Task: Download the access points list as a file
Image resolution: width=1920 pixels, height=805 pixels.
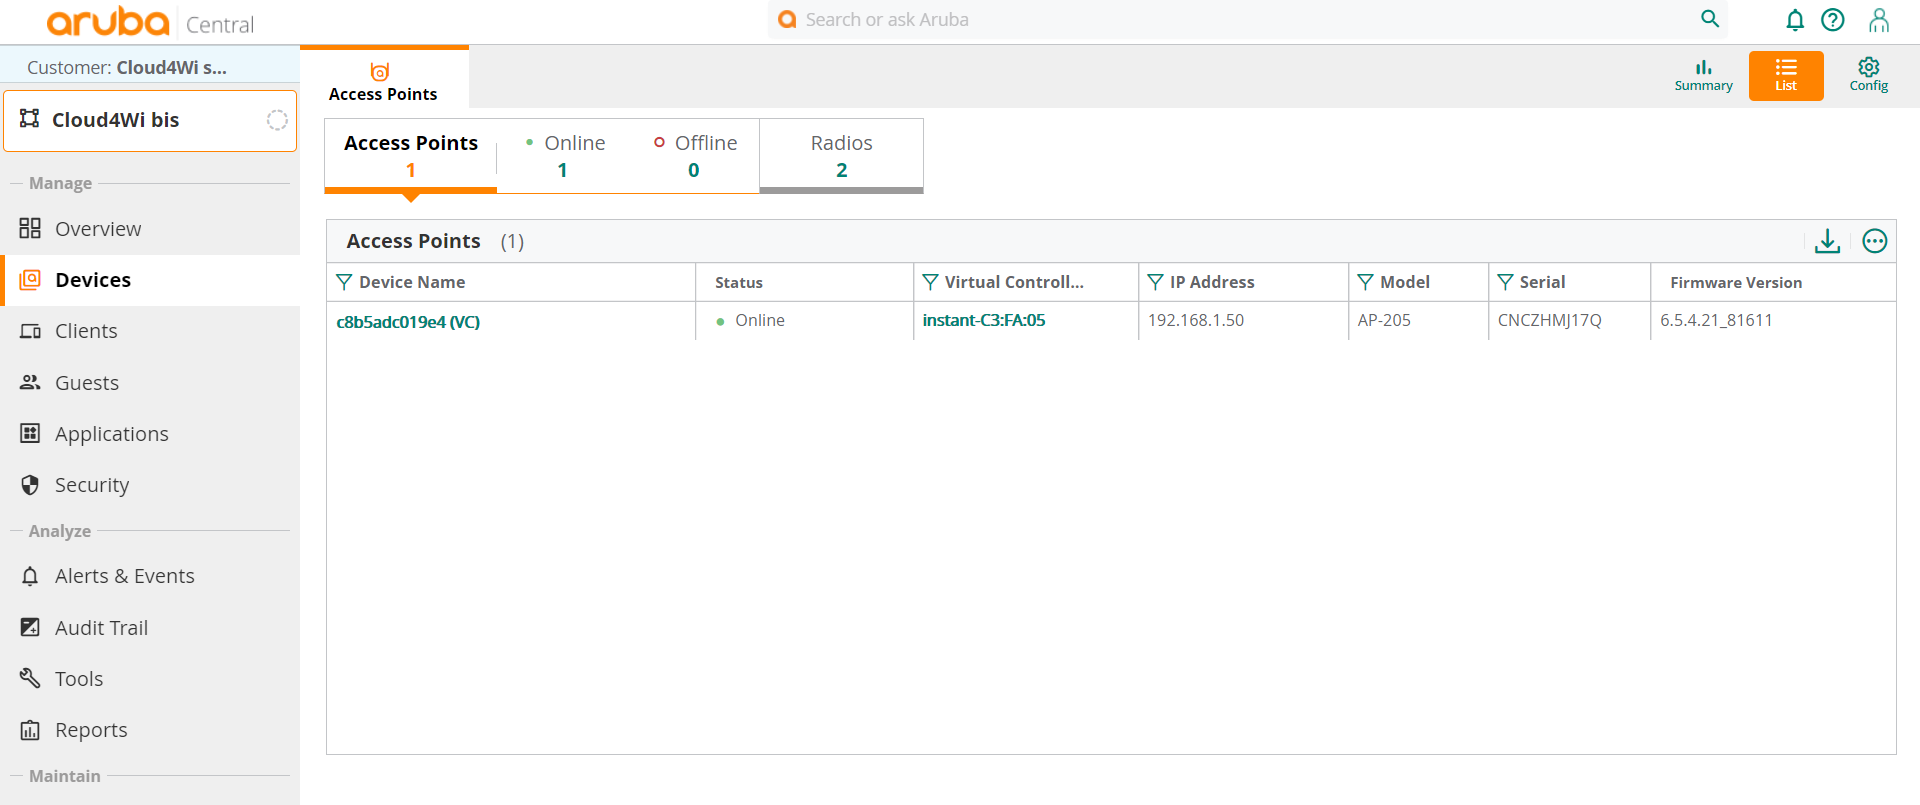Action: point(1827,241)
